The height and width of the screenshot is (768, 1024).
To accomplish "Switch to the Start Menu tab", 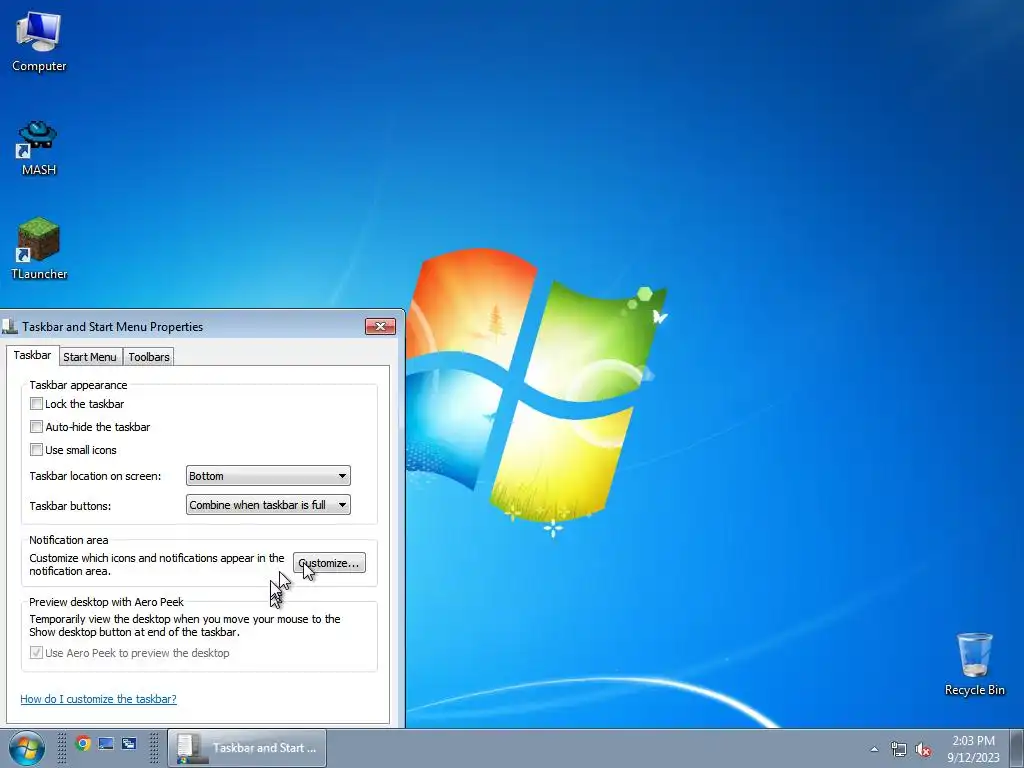I will pos(89,357).
